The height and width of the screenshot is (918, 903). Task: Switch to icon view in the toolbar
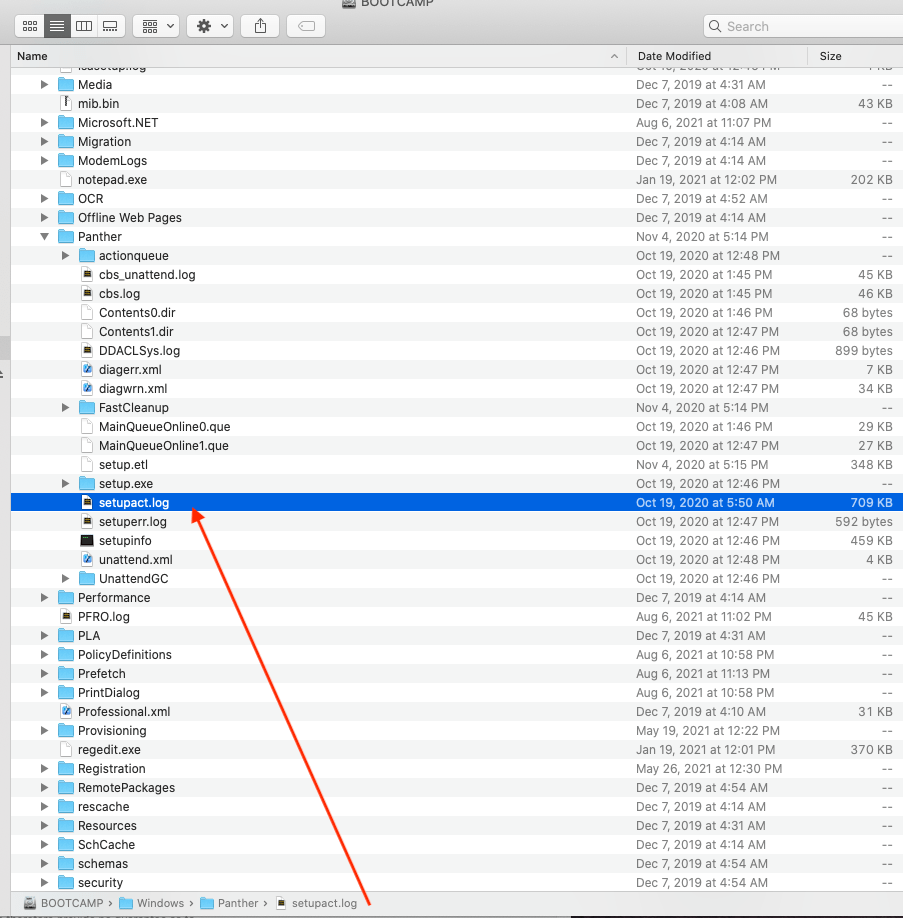coord(29,25)
